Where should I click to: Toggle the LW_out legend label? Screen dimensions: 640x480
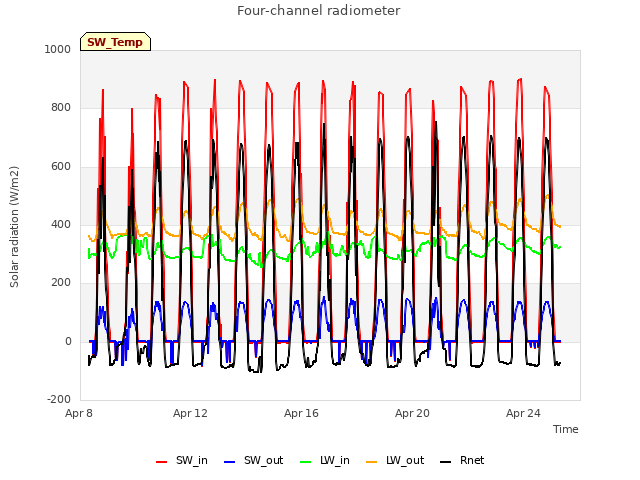(x=405, y=460)
